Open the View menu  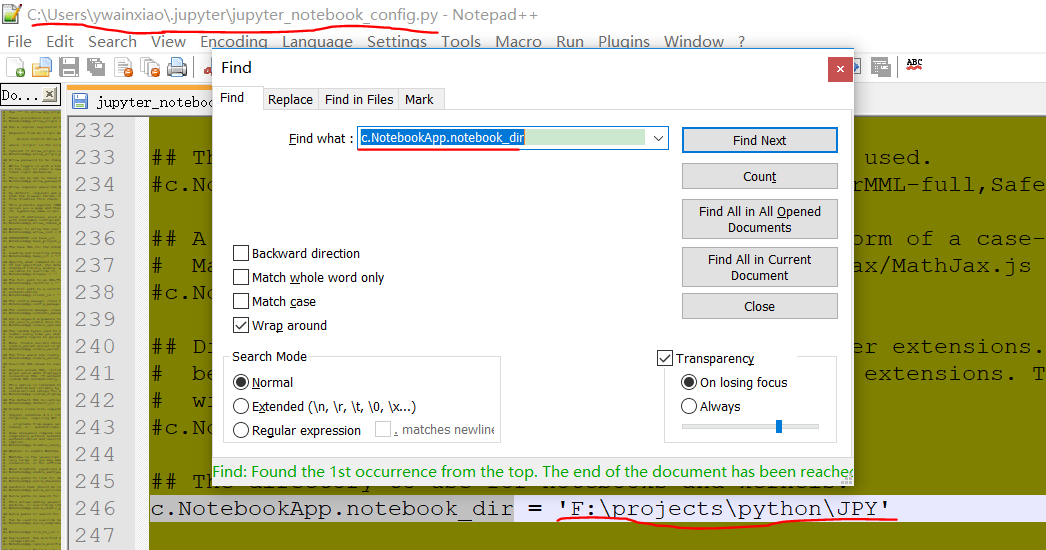tap(168, 41)
